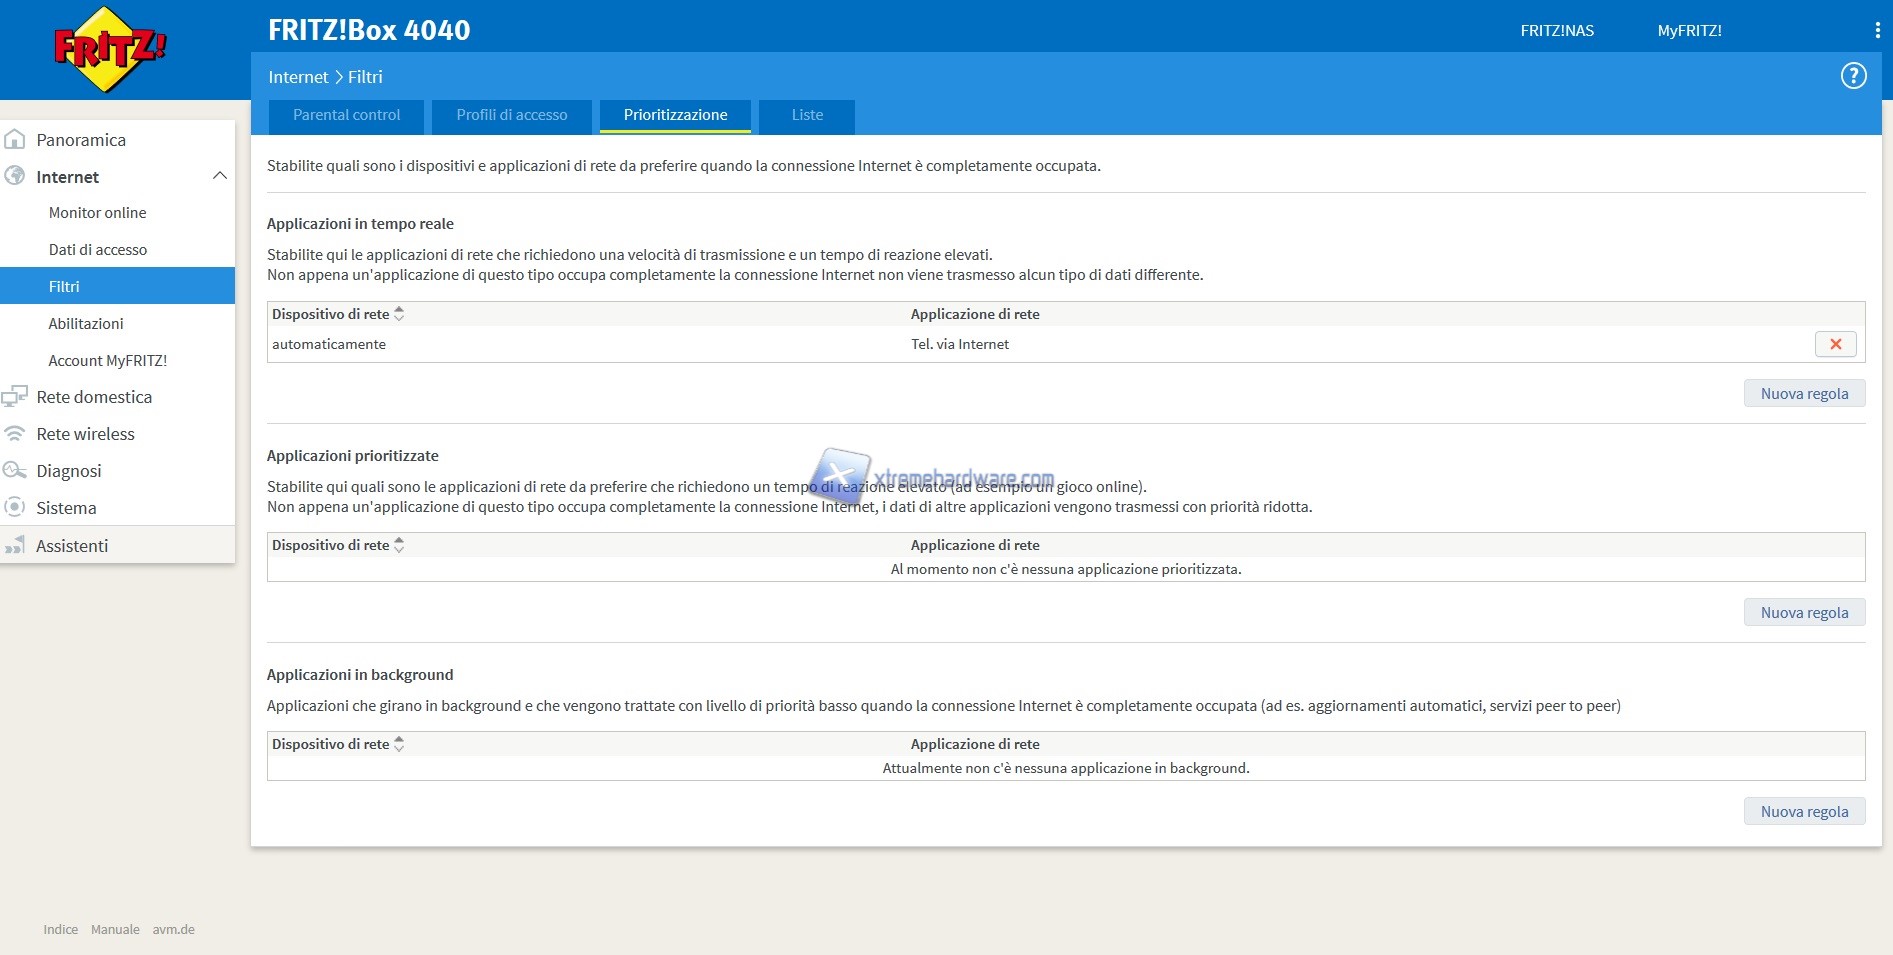Click the Panoramica home icon
The height and width of the screenshot is (955, 1893).
pyautogui.click(x=15, y=140)
